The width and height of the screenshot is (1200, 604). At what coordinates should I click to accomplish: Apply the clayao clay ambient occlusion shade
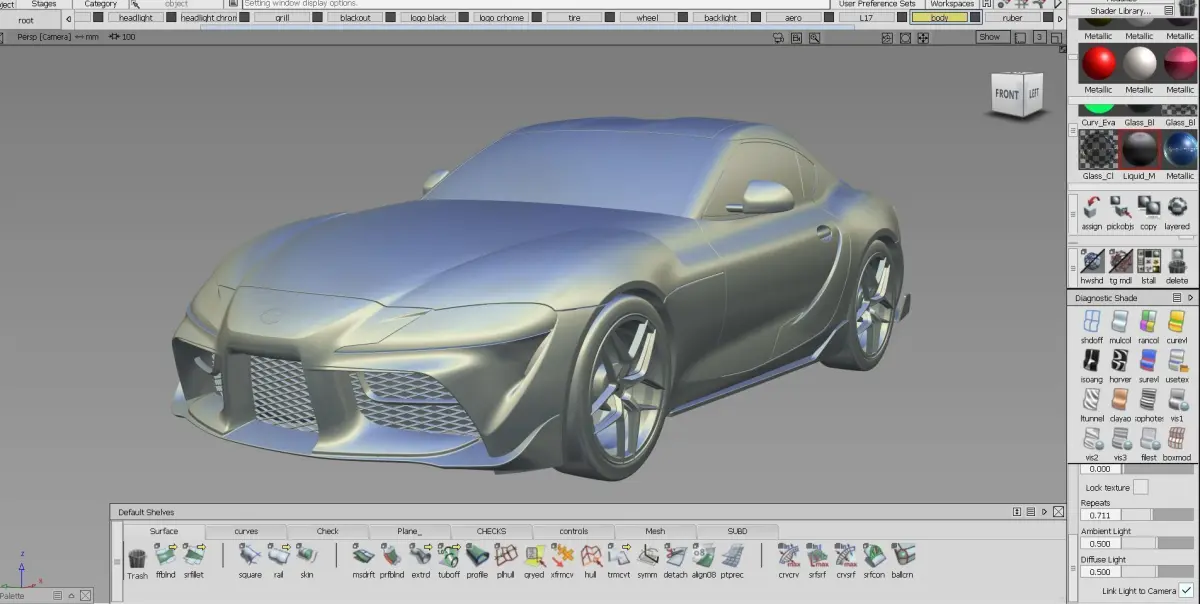[x=1120, y=403]
